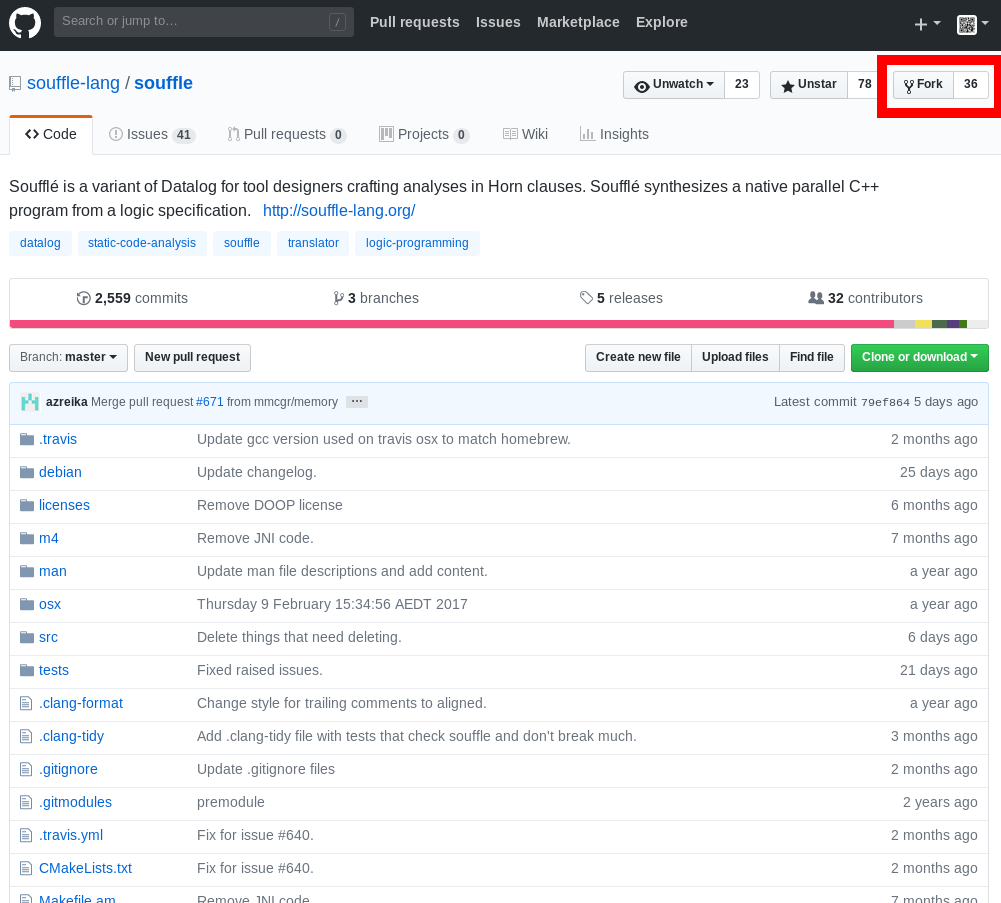Click the contributors people icon

816,298
